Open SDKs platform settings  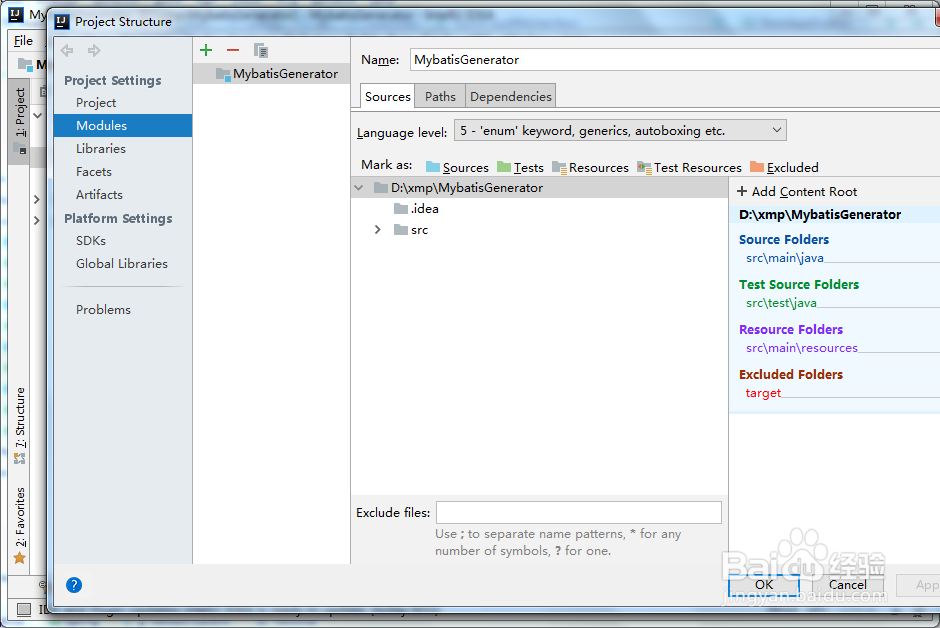[x=91, y=240]
